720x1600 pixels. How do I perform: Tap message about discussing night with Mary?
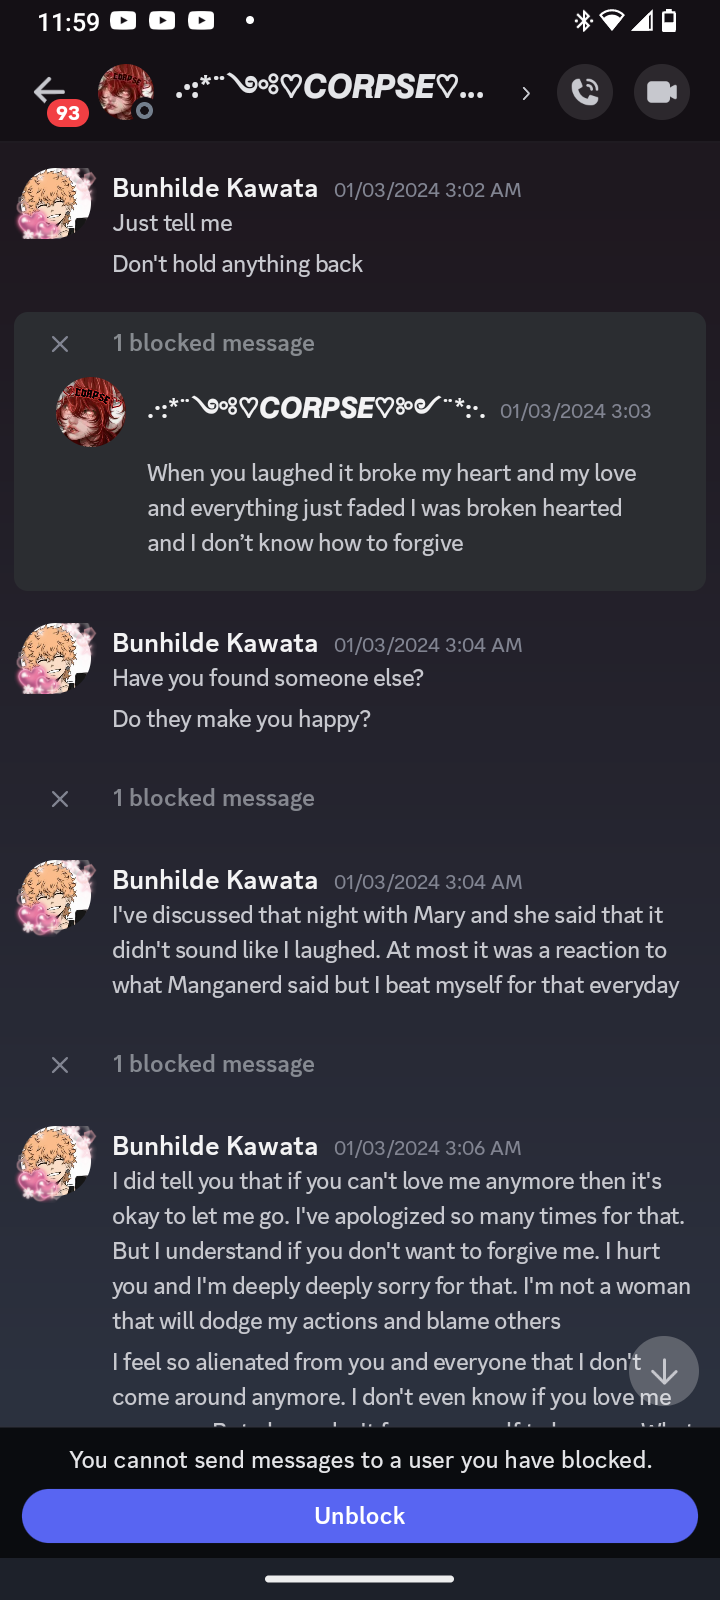(396, 950)
